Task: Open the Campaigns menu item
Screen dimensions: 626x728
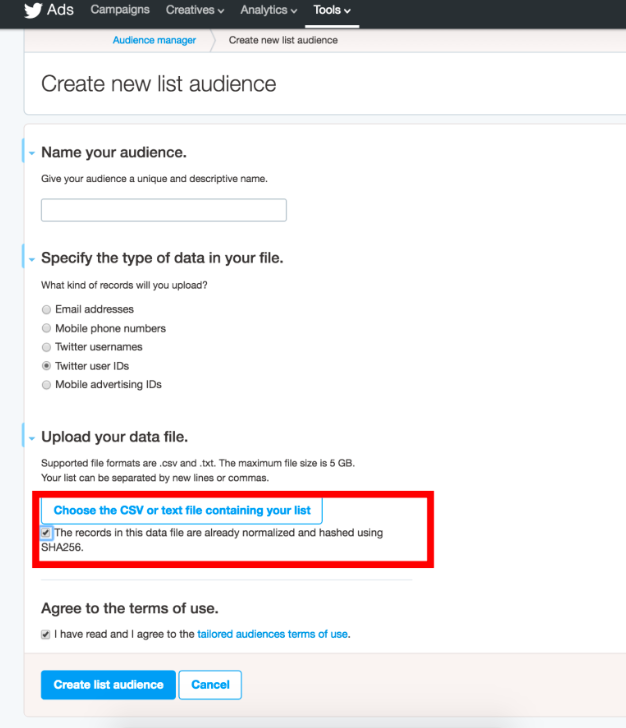Action: pyautogui.click(x=120, y=10)
